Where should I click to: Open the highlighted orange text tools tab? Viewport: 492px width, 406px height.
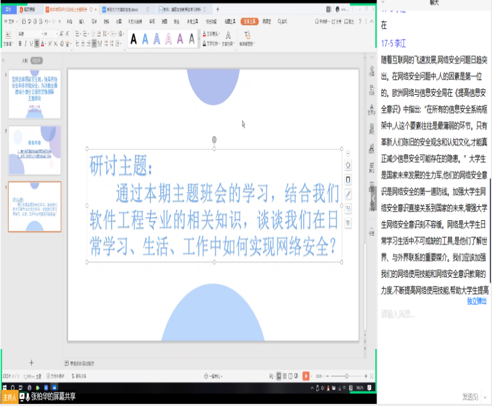[249, 22]
